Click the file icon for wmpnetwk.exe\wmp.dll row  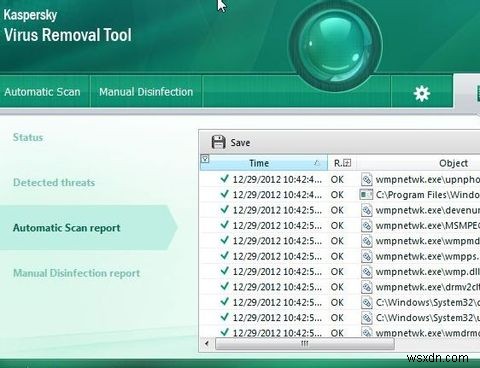coord(367,272)
